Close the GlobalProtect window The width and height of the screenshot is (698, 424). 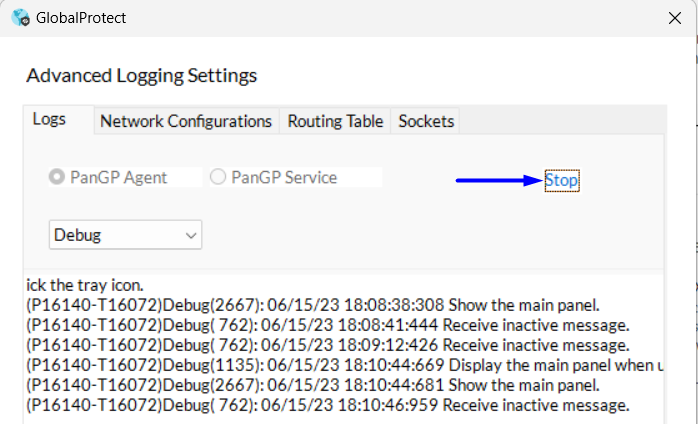[675, 18]
